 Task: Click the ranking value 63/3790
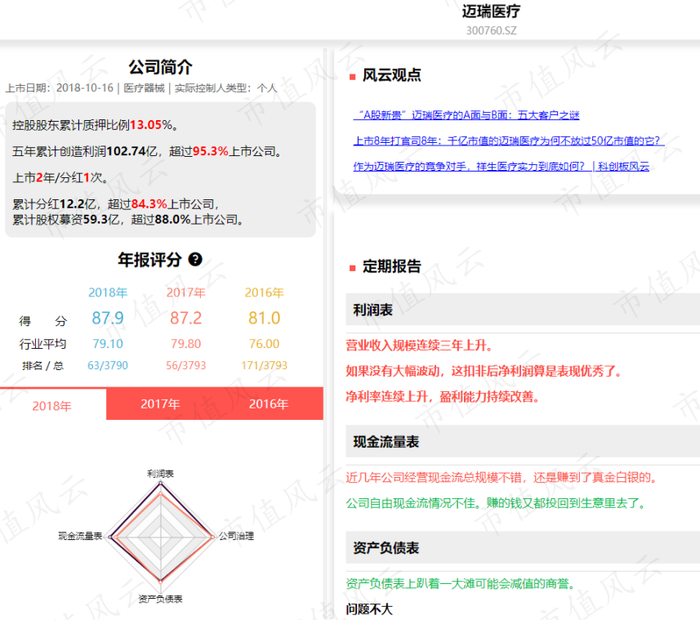[x=108, y=365]
